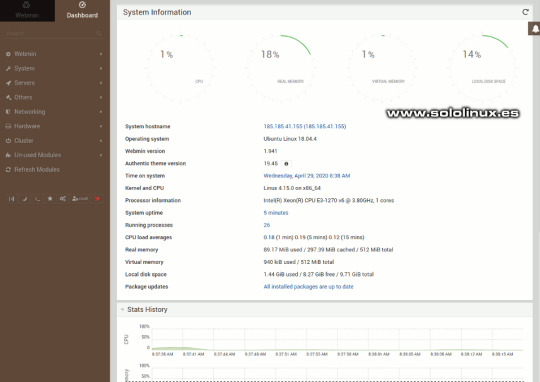This screenshot has width=540, height=382.
Task: Click the refresh icon beside Refresh Modules
Action: (x=8, y=170)
